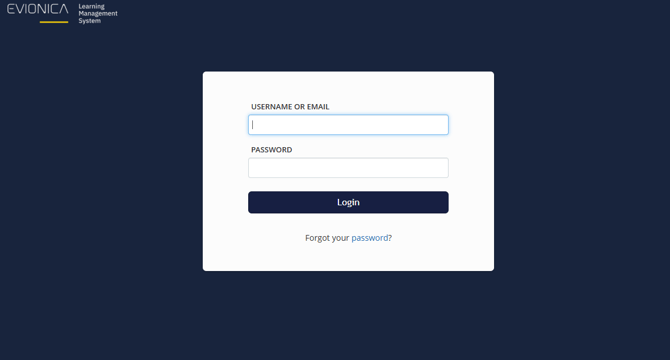Focus the Username or Email input field
The width and height of the screenshot is (670, 360).
pyautogui.click(x=348, y=125)
